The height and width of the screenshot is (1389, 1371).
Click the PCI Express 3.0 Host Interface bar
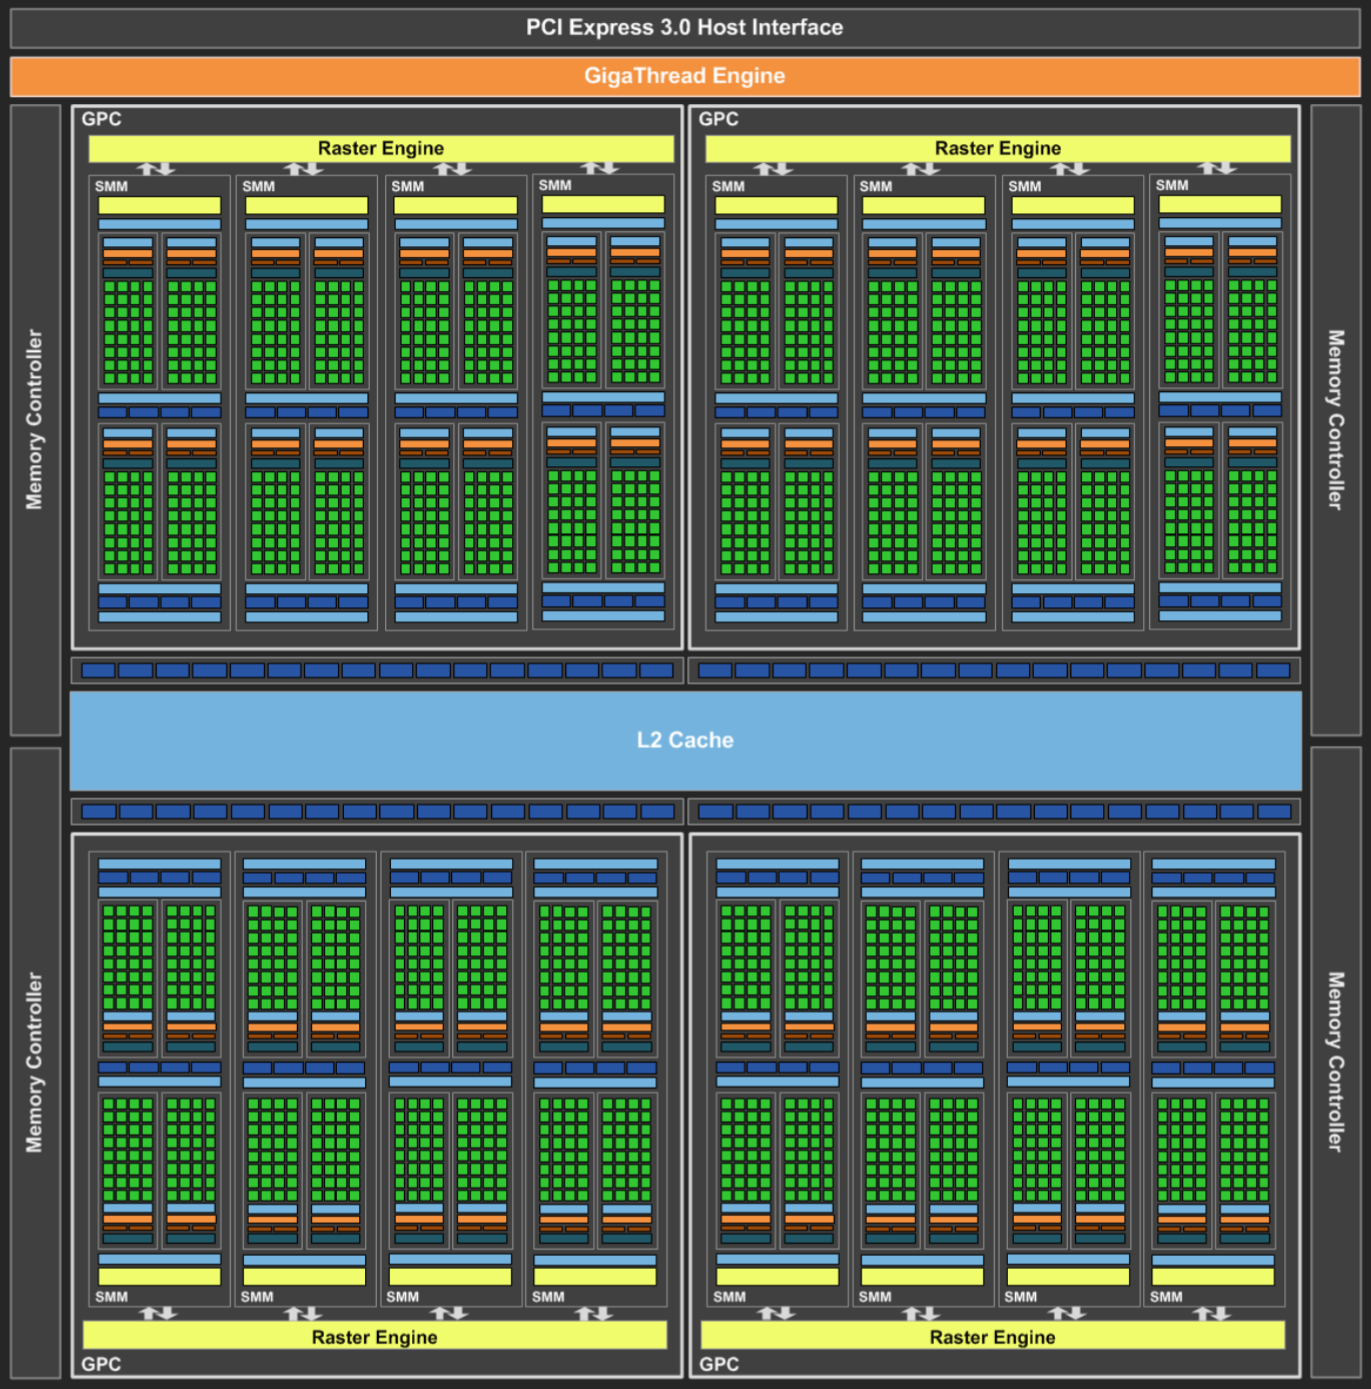click(685, 28)
